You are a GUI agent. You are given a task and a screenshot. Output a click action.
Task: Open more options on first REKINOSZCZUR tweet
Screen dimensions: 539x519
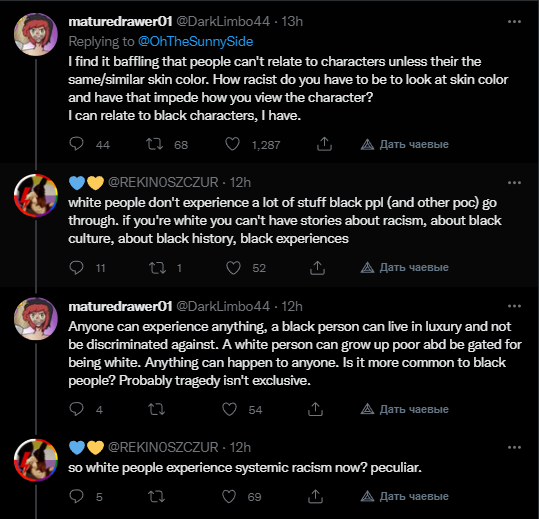(x=514, y=183)
